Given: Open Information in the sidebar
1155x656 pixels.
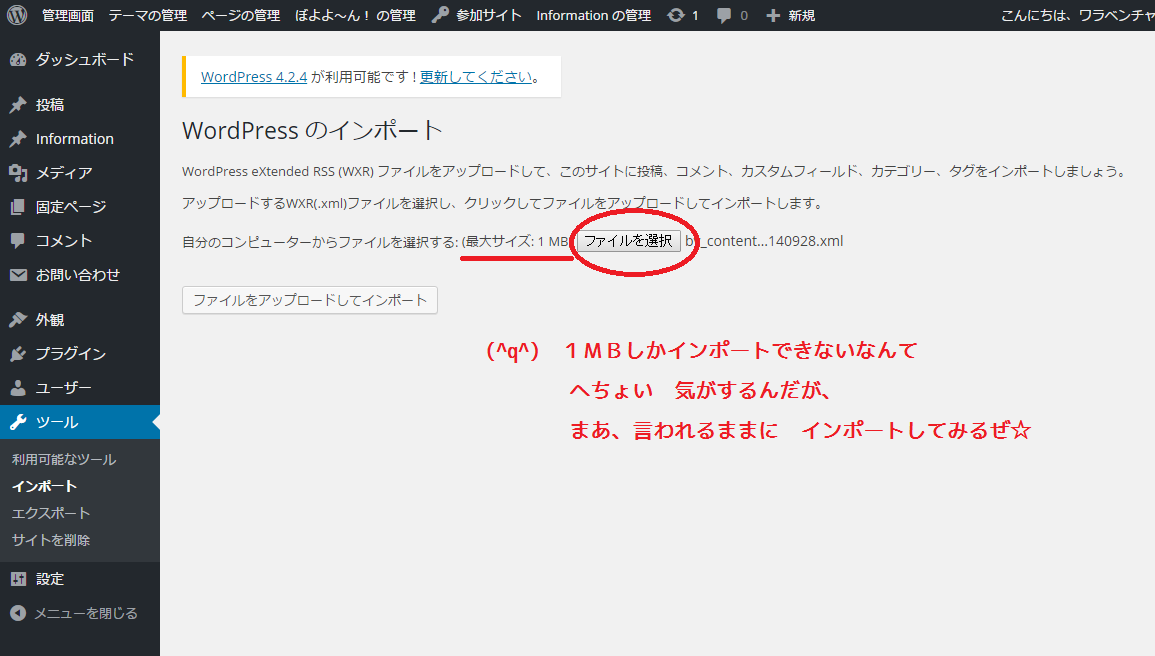Looking at the screenshot, I should coord(74,138).
